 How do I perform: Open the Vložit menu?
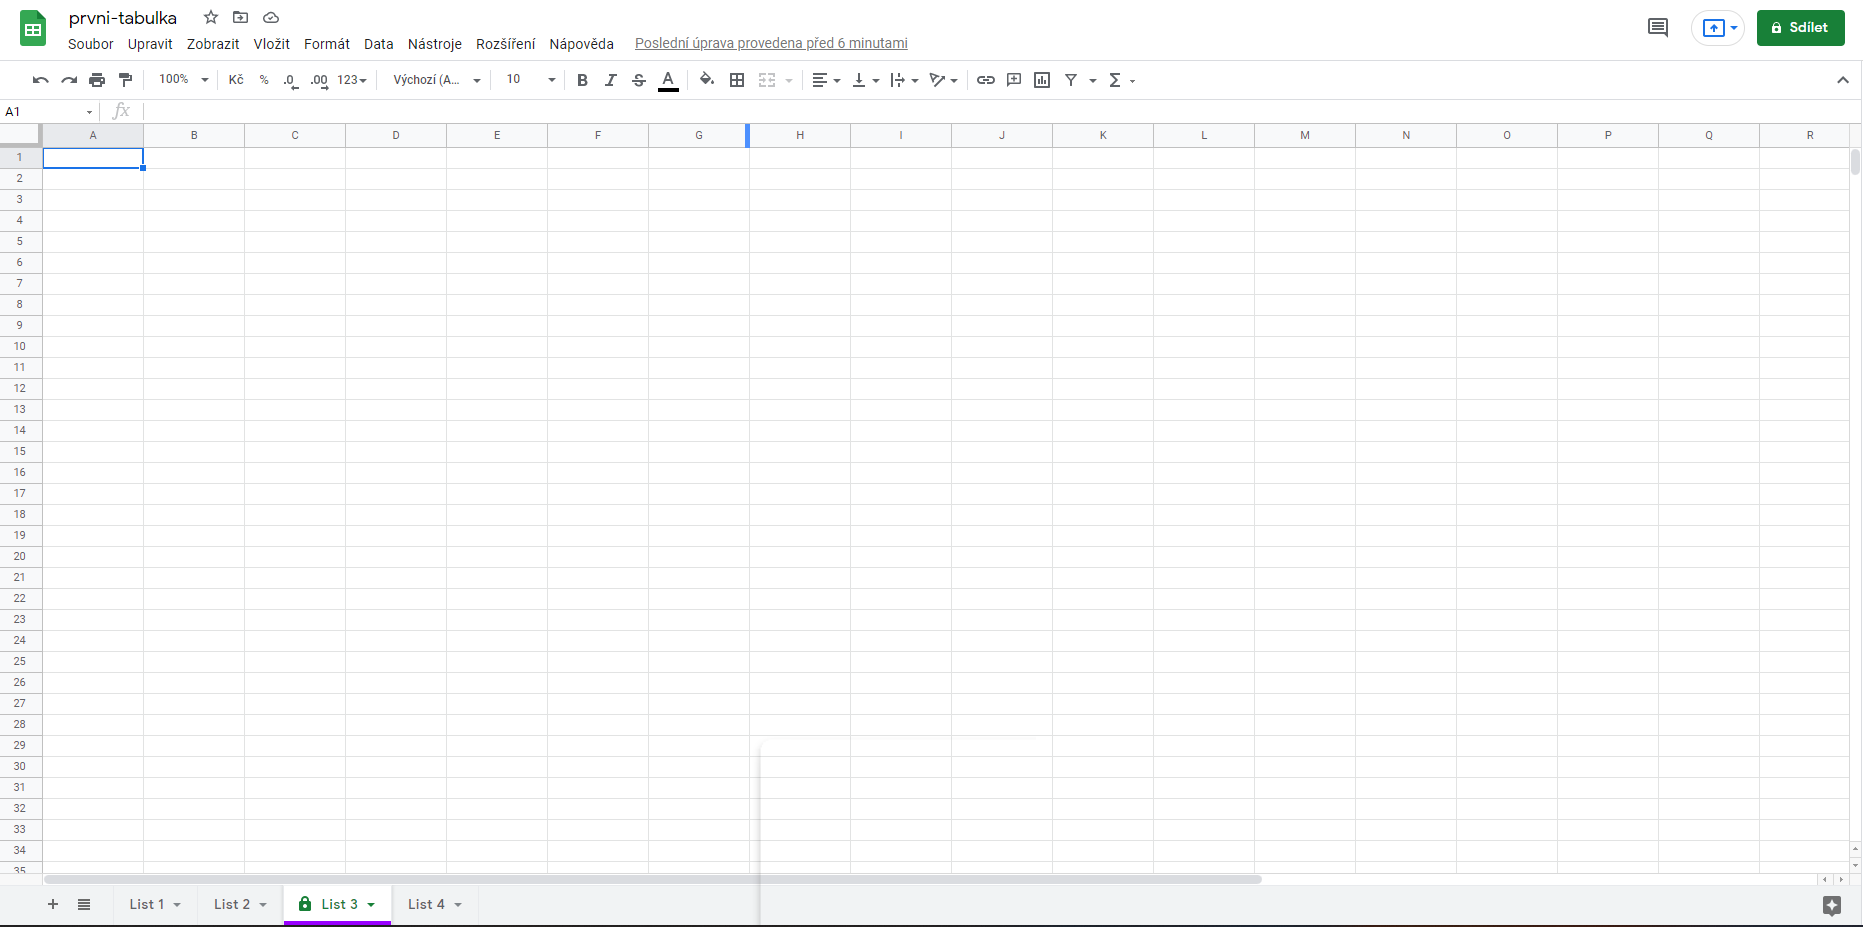pyautogui.click(x=271, y=44)
